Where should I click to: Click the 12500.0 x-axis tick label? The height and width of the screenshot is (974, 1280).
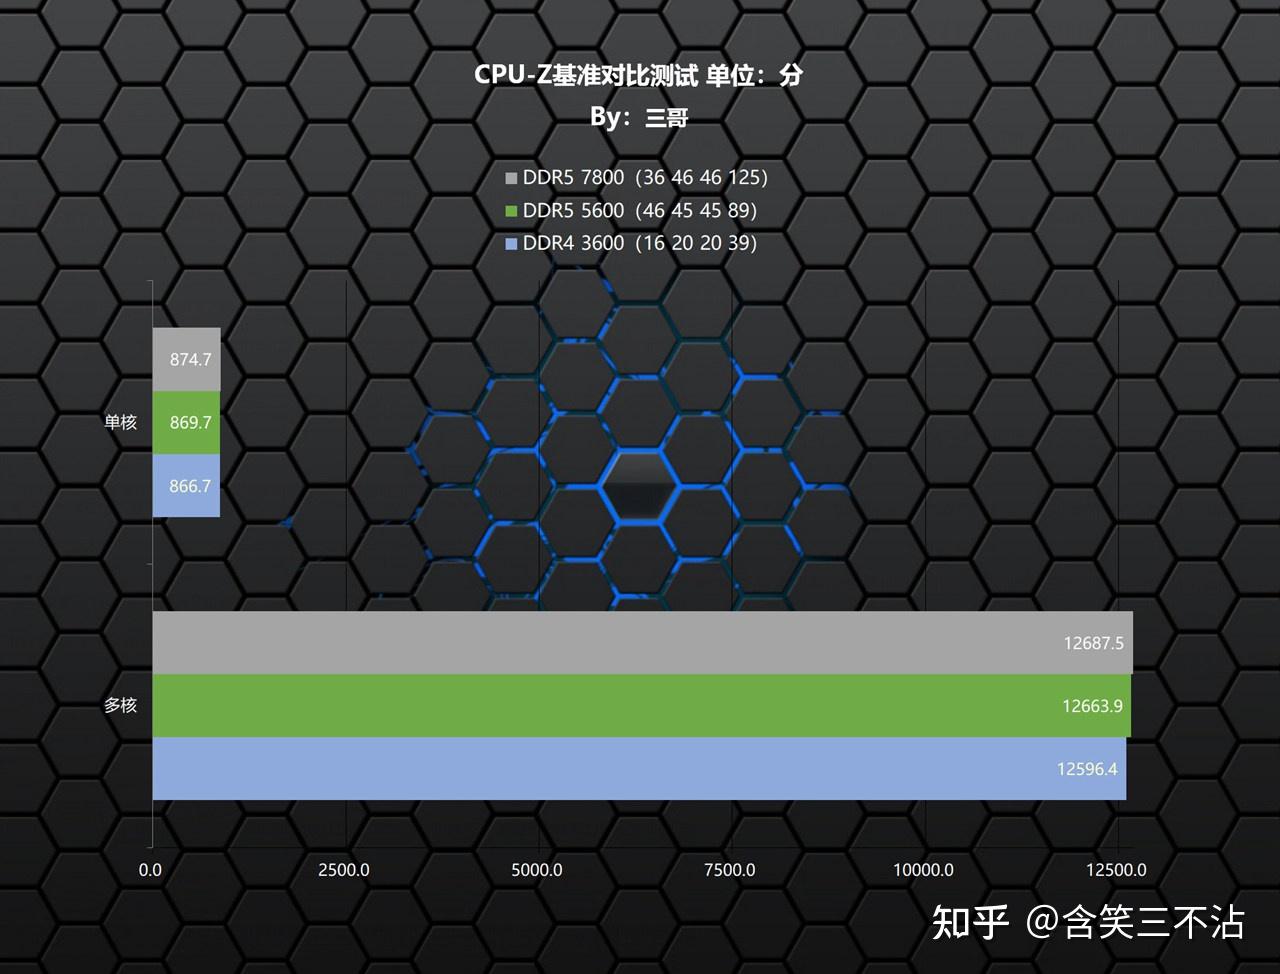[1119, 870]
